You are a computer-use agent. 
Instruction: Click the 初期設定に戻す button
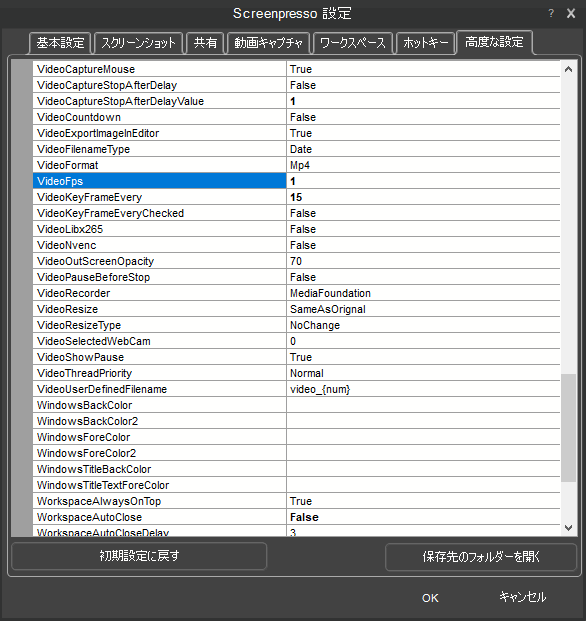click(139, 556)
